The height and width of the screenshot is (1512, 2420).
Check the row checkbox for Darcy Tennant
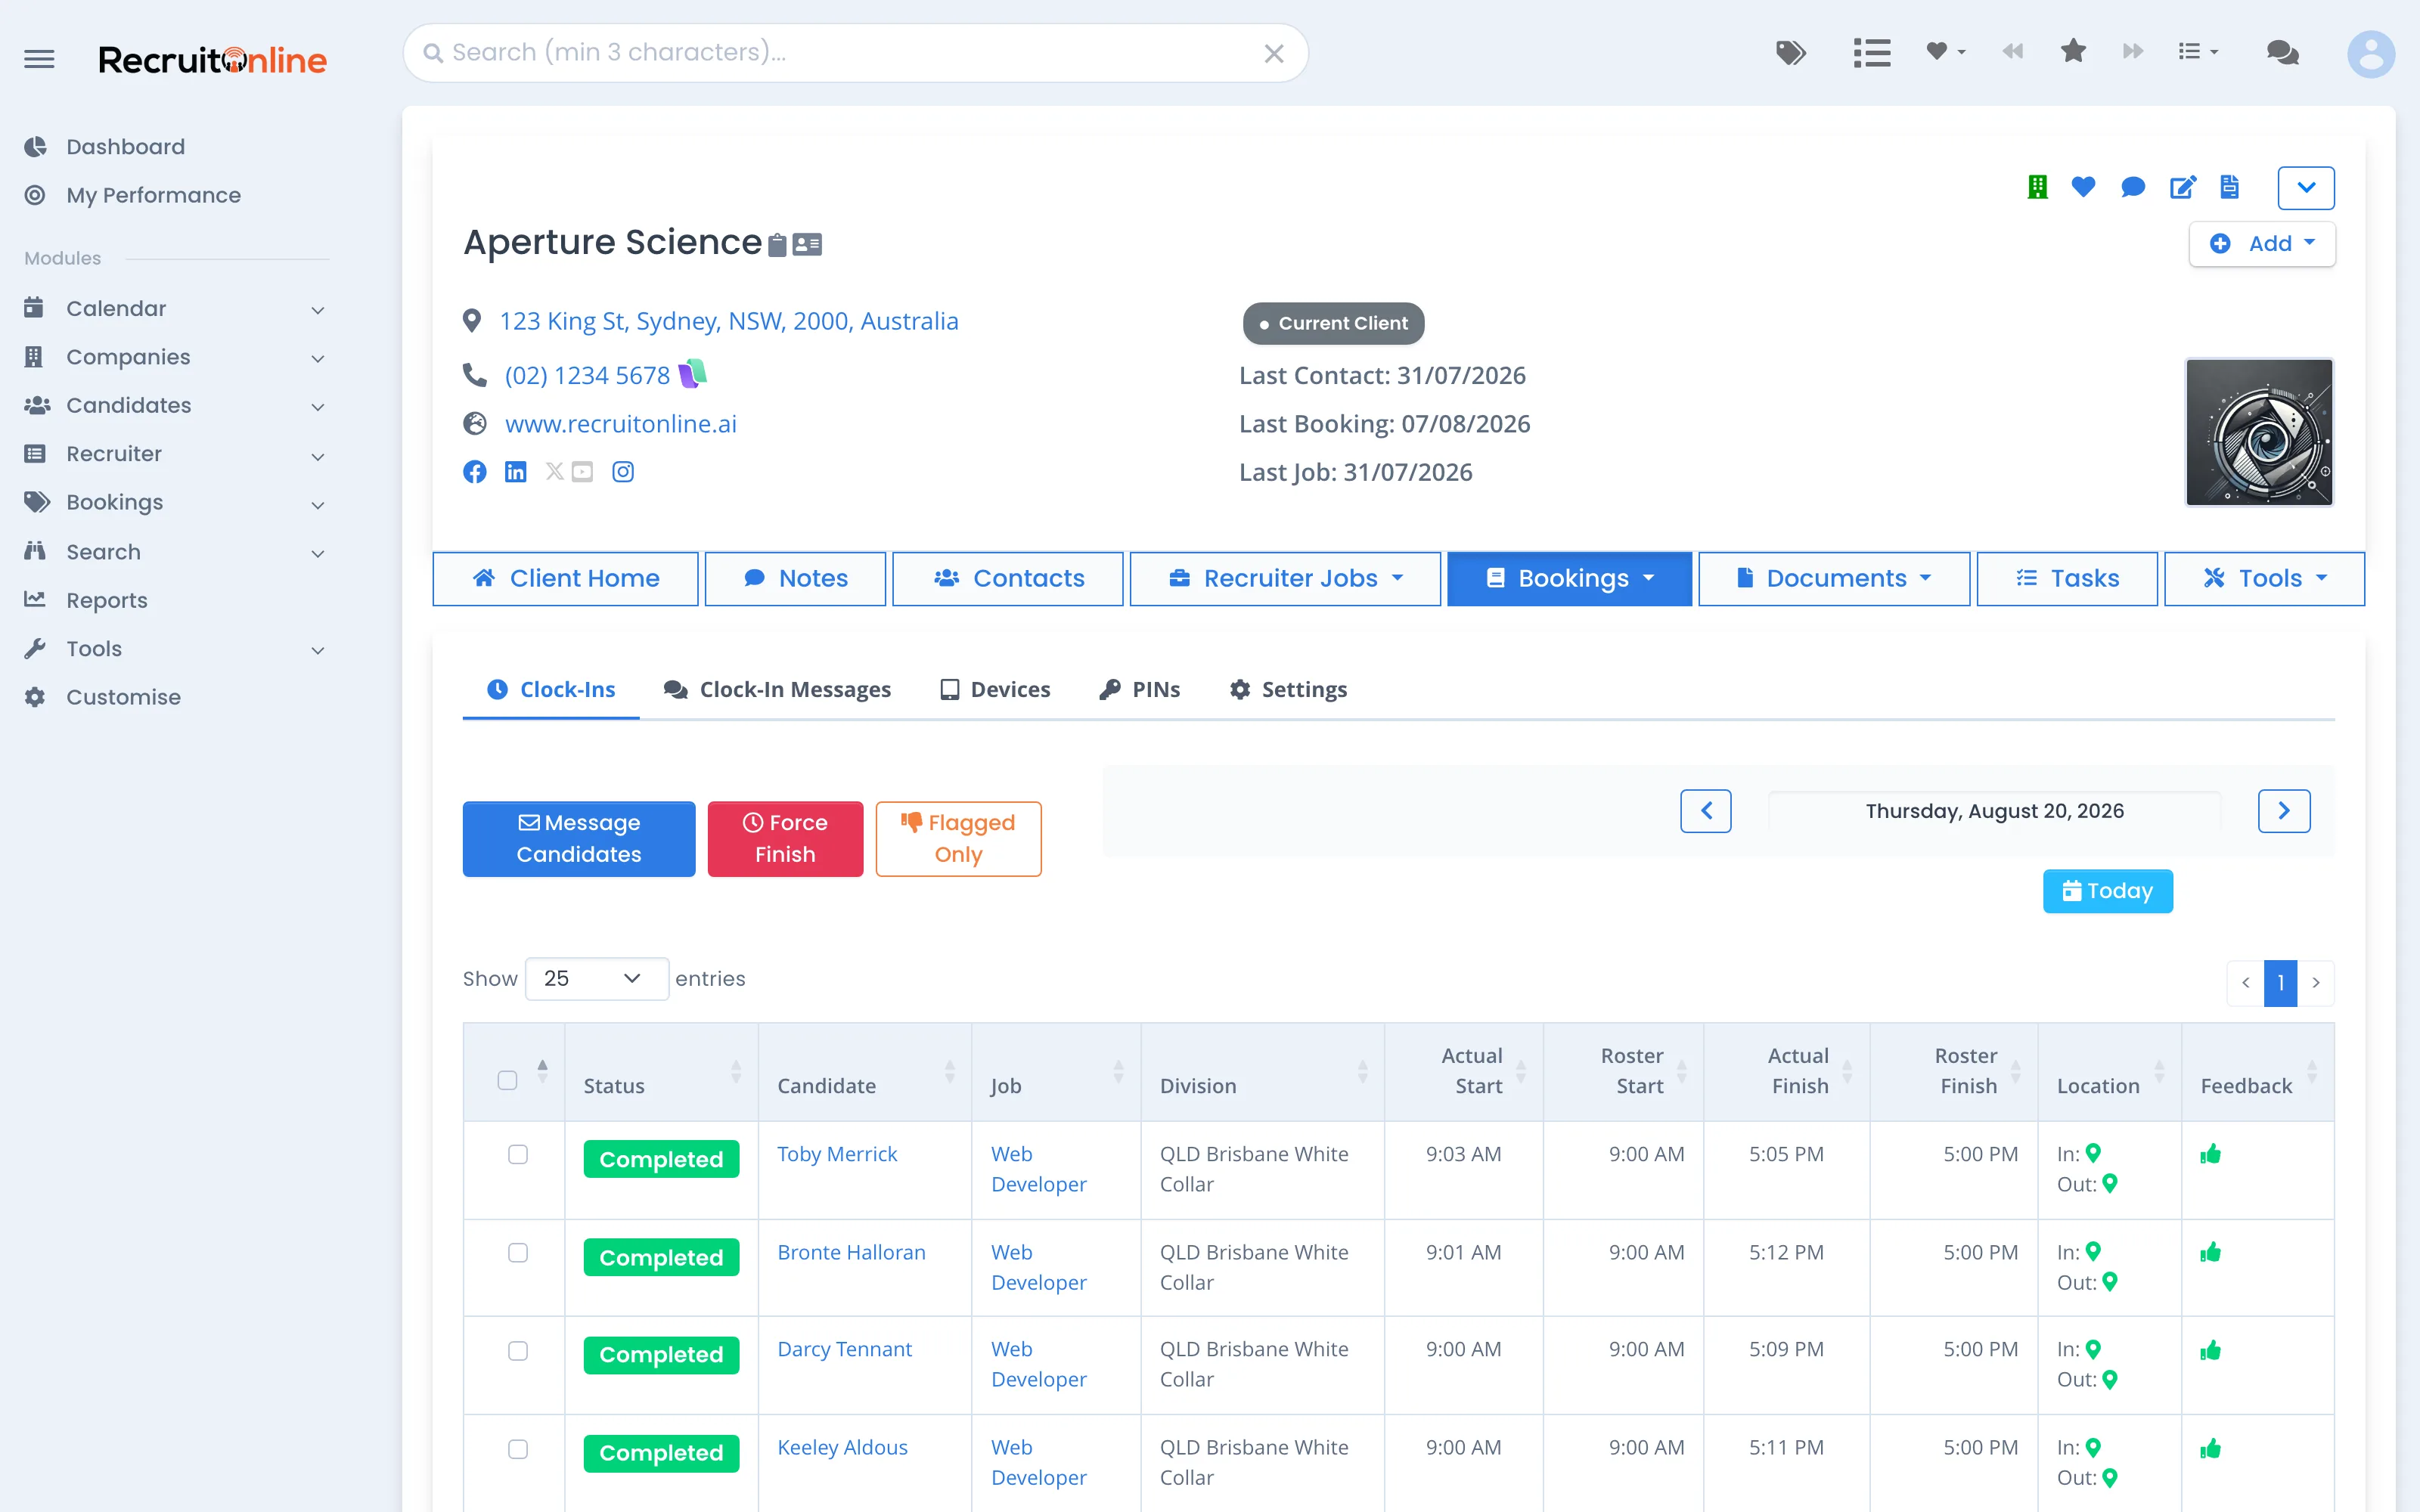coord(518,1351)
